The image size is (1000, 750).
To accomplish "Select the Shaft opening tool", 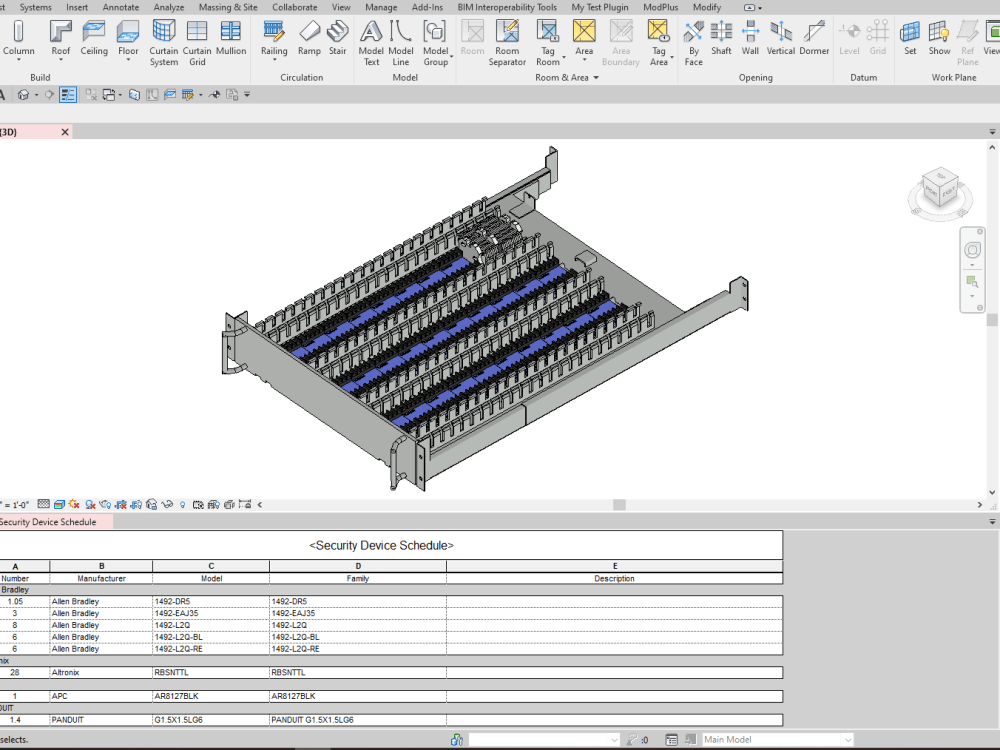I will coord(721,40).
